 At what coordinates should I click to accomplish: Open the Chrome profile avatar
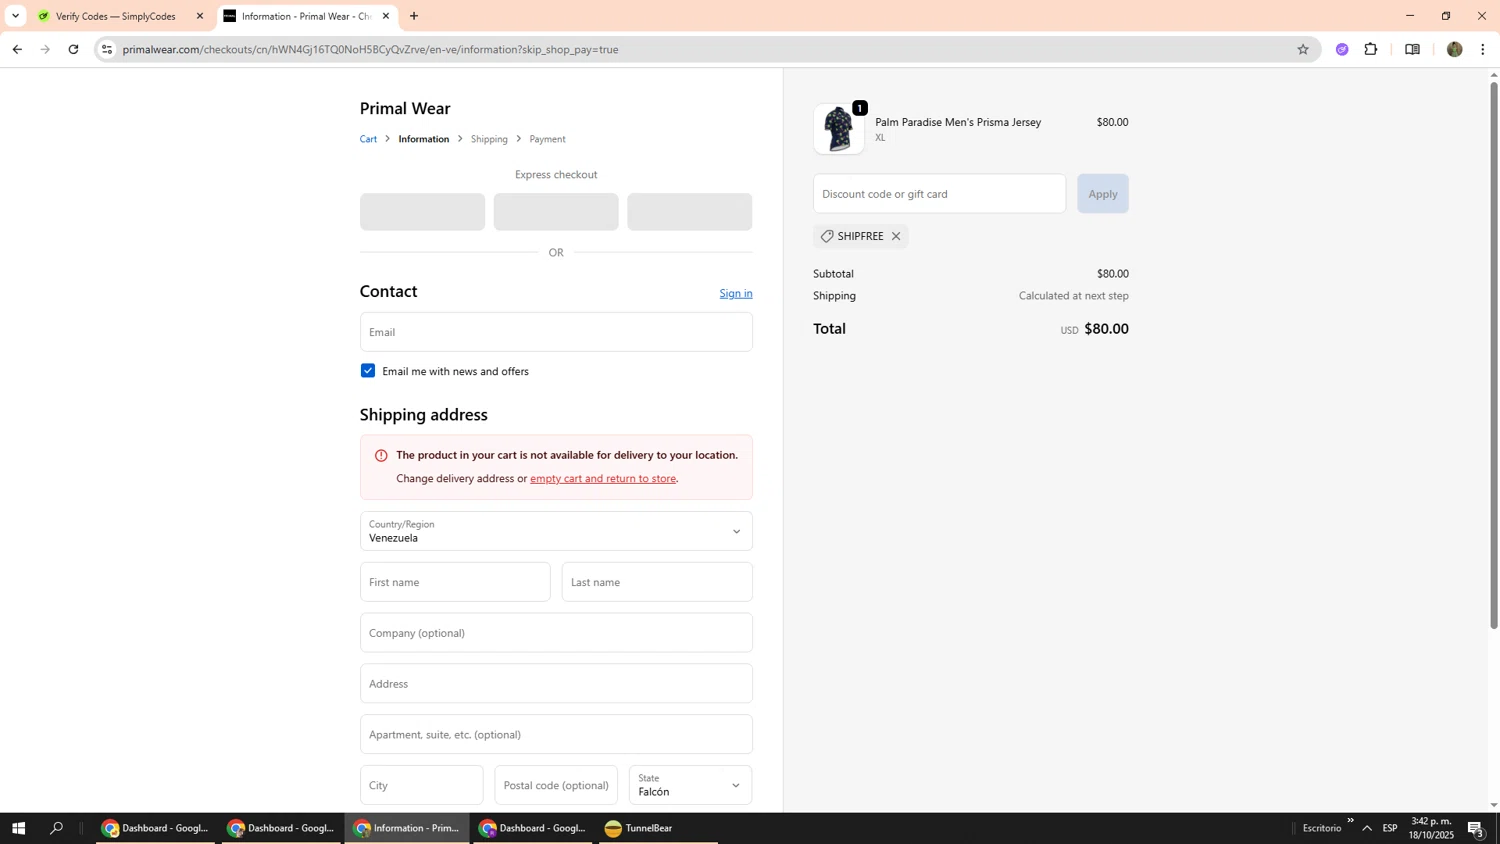pos(1454,49)
